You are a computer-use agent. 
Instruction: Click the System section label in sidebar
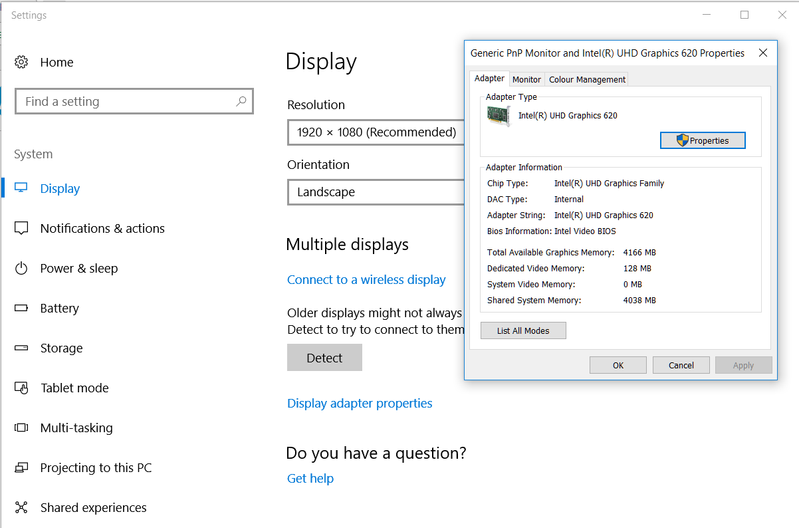click(x=33, y=154)
